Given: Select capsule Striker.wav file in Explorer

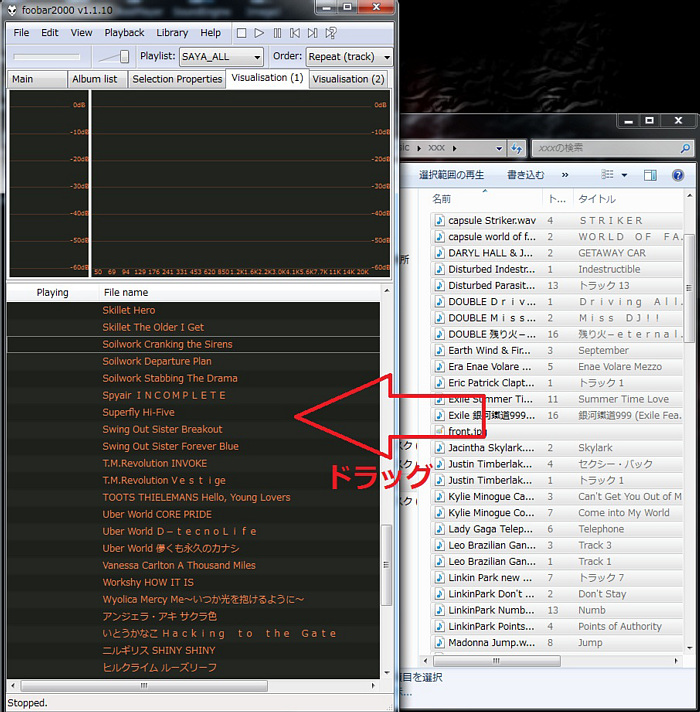Looking at the screenshot, I should 556,220.
